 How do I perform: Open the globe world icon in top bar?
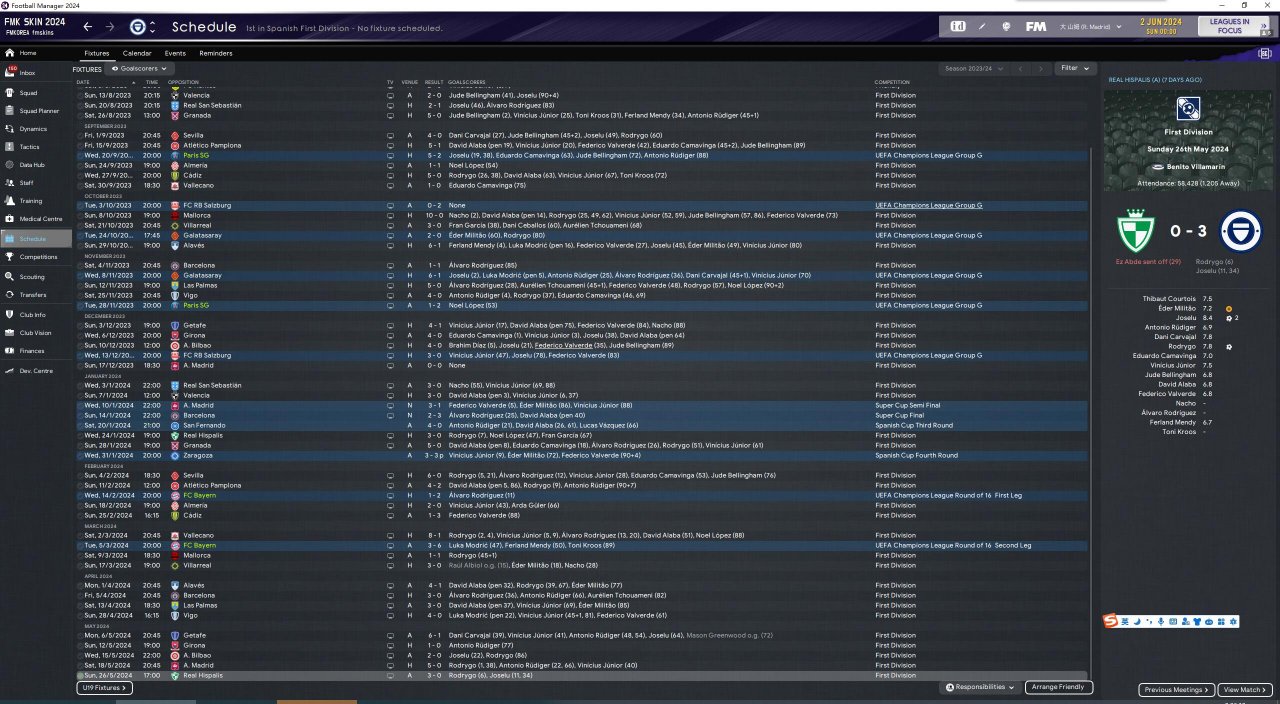(1005, 26)
